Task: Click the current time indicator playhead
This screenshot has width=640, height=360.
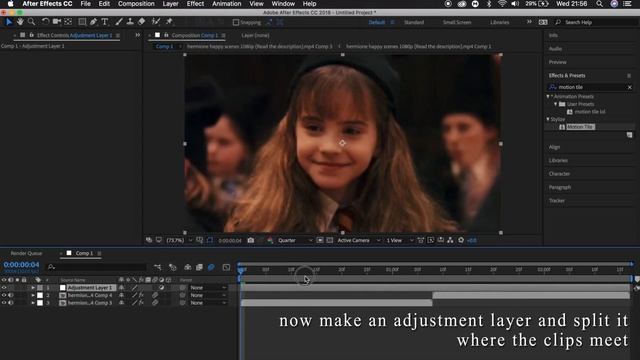Action: point(241,270)
